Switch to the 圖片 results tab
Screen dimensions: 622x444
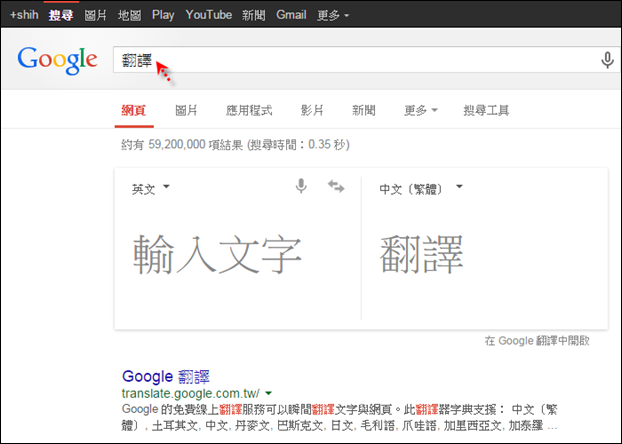(186, 110)
